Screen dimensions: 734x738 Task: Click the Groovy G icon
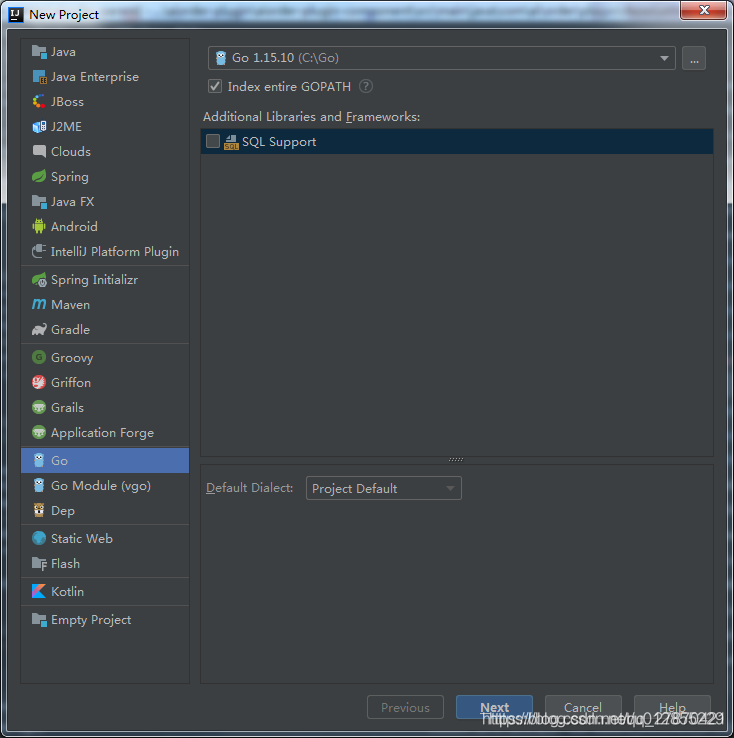[x=39, y=357]
